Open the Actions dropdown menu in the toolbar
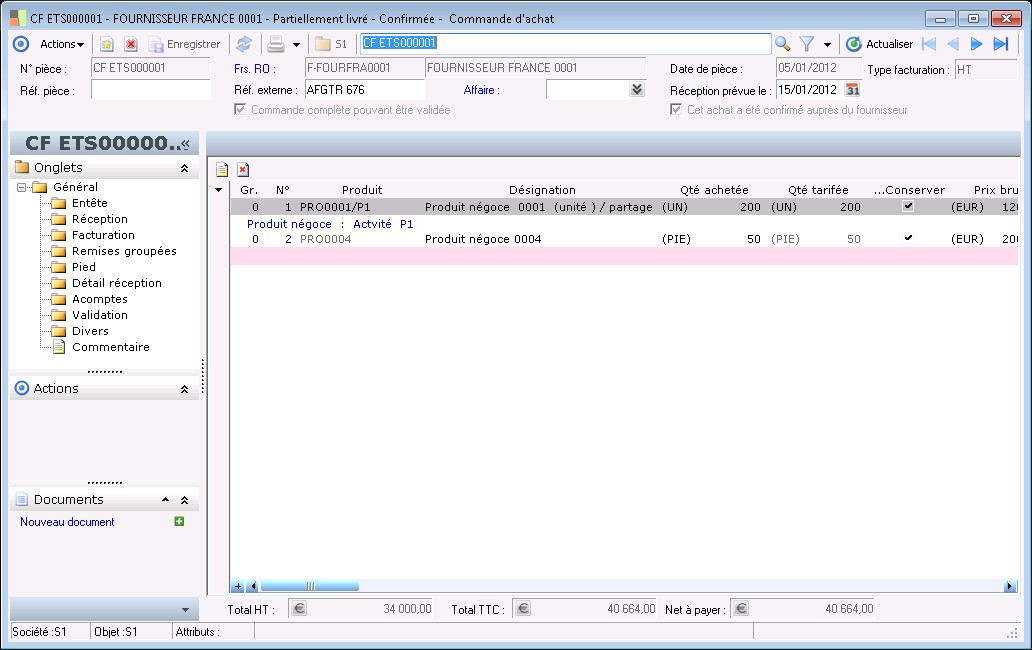The width and height of the screenshot is (1032, 650). (x=62, y=44)
